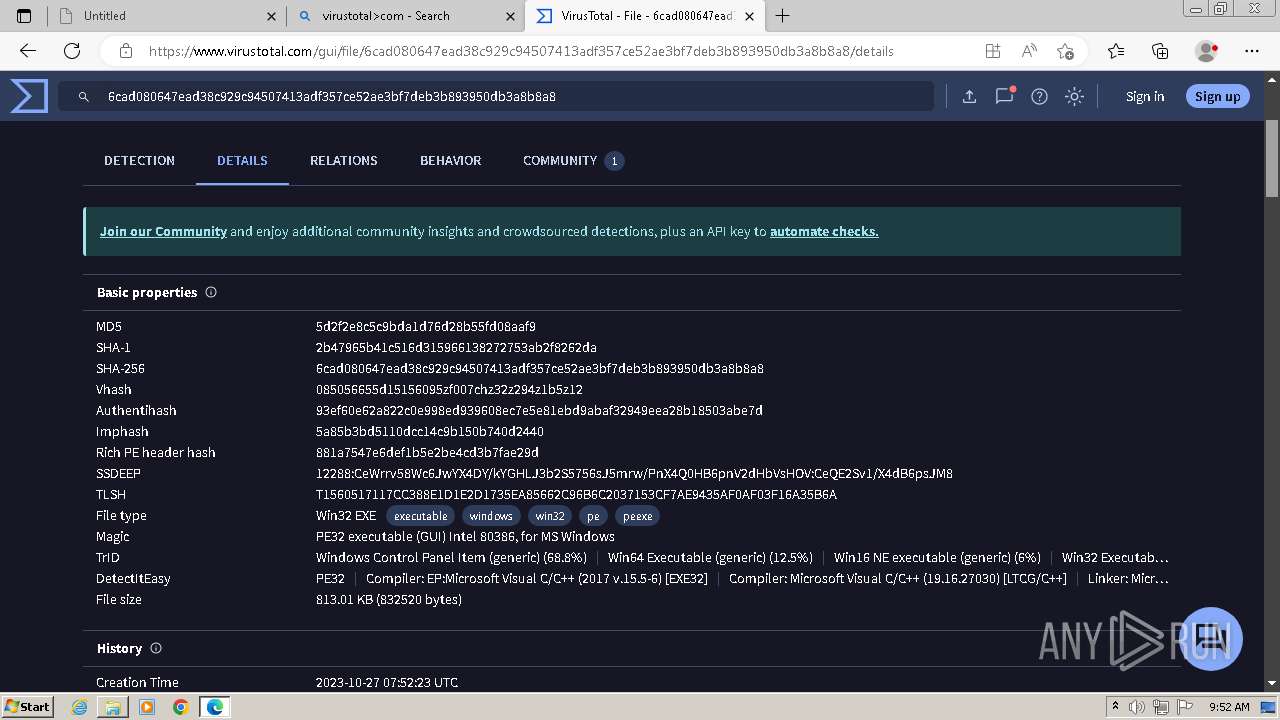Click the win32 file type tag
The width and height of the screenshot is (1280, 720).
point(550,516)
